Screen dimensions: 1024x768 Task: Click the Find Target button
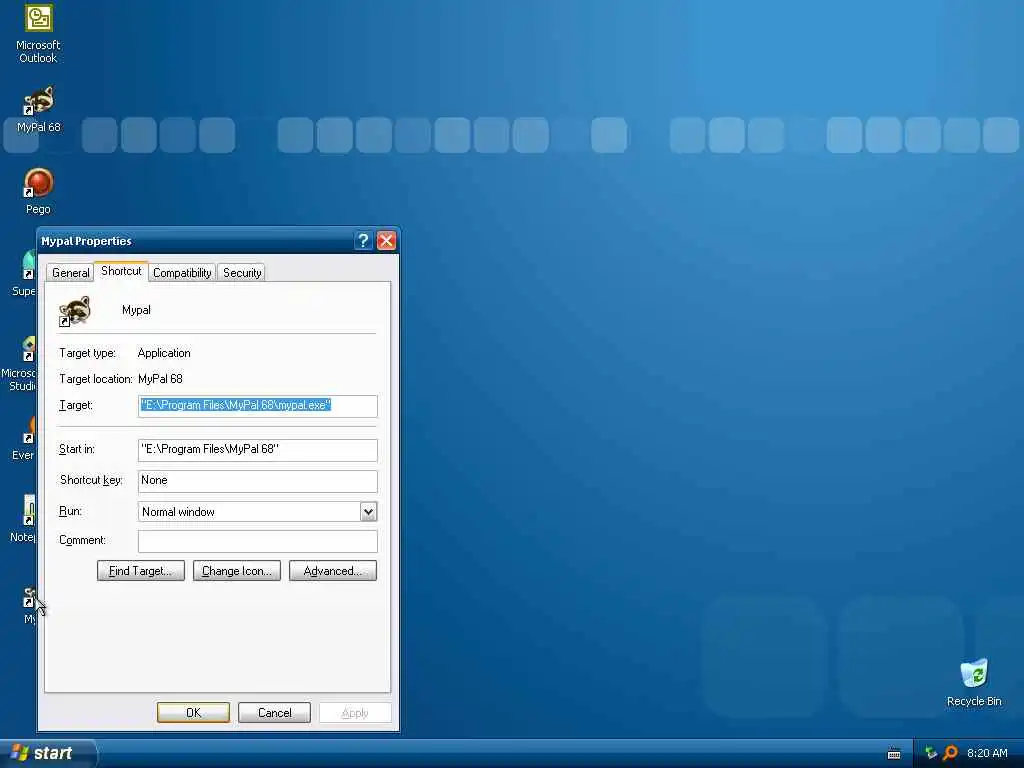coord(140,571)
